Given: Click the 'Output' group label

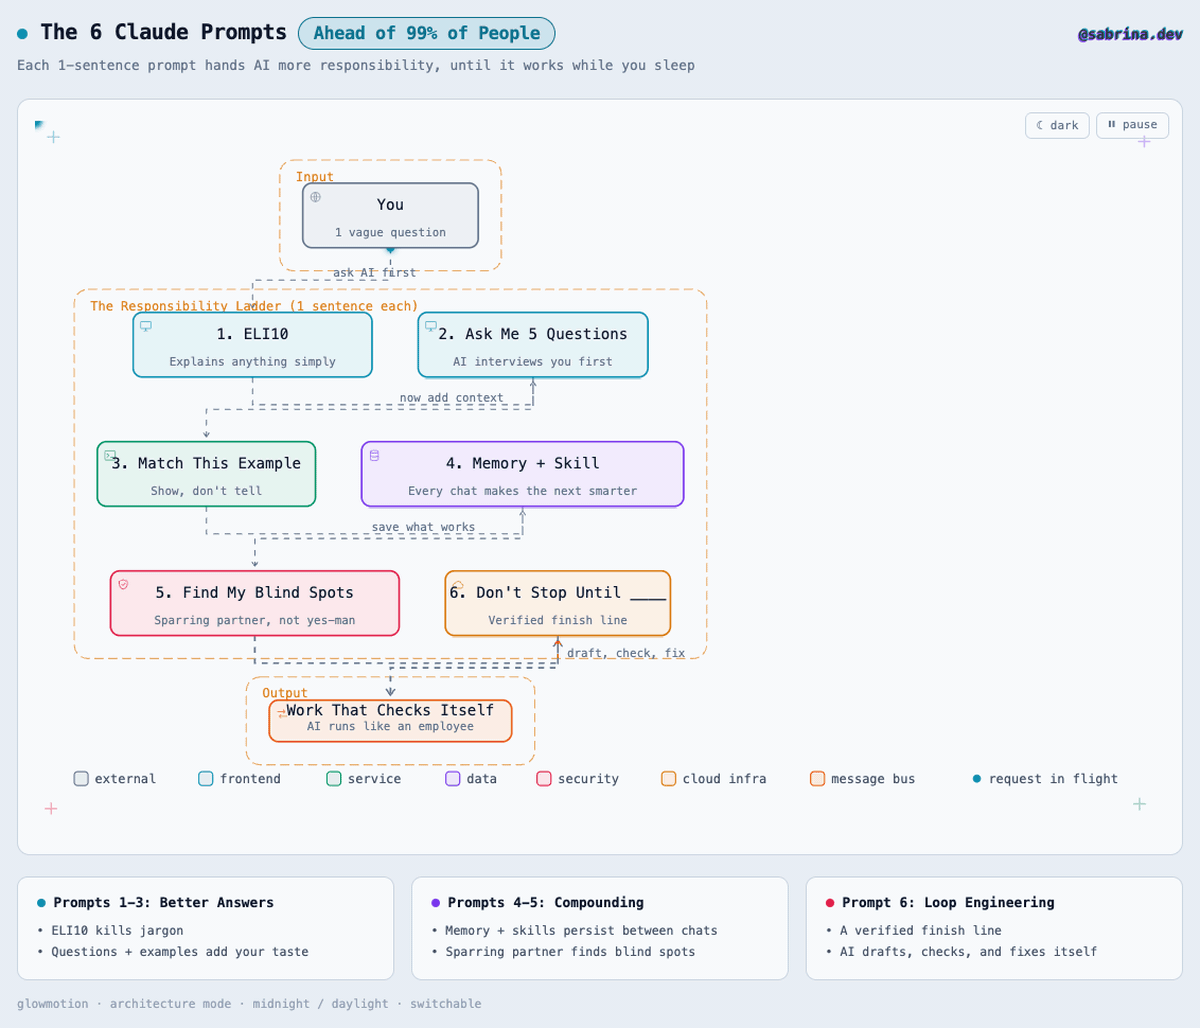Looking at the screenshot, I should click(x=285, y=693).
